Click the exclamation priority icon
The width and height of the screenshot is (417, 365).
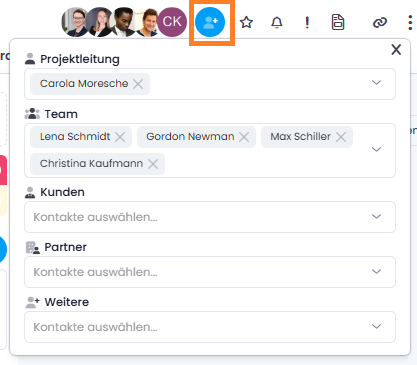(x=307, y=22)
